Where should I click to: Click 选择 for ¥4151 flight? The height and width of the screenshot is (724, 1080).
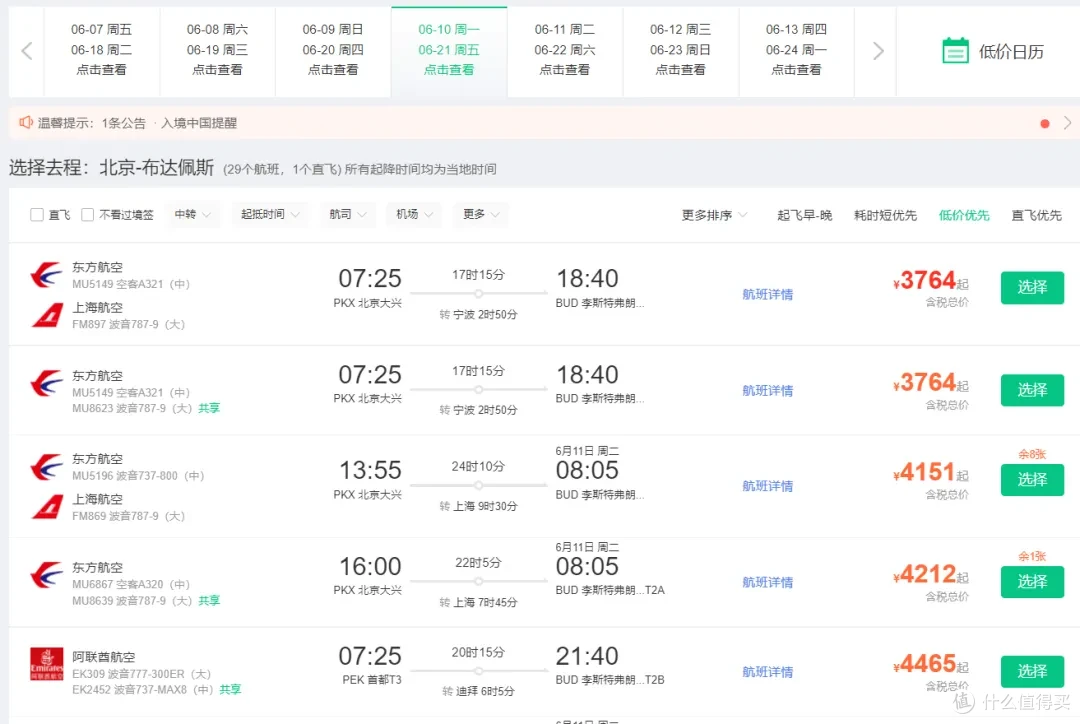tap(1032, 479)
